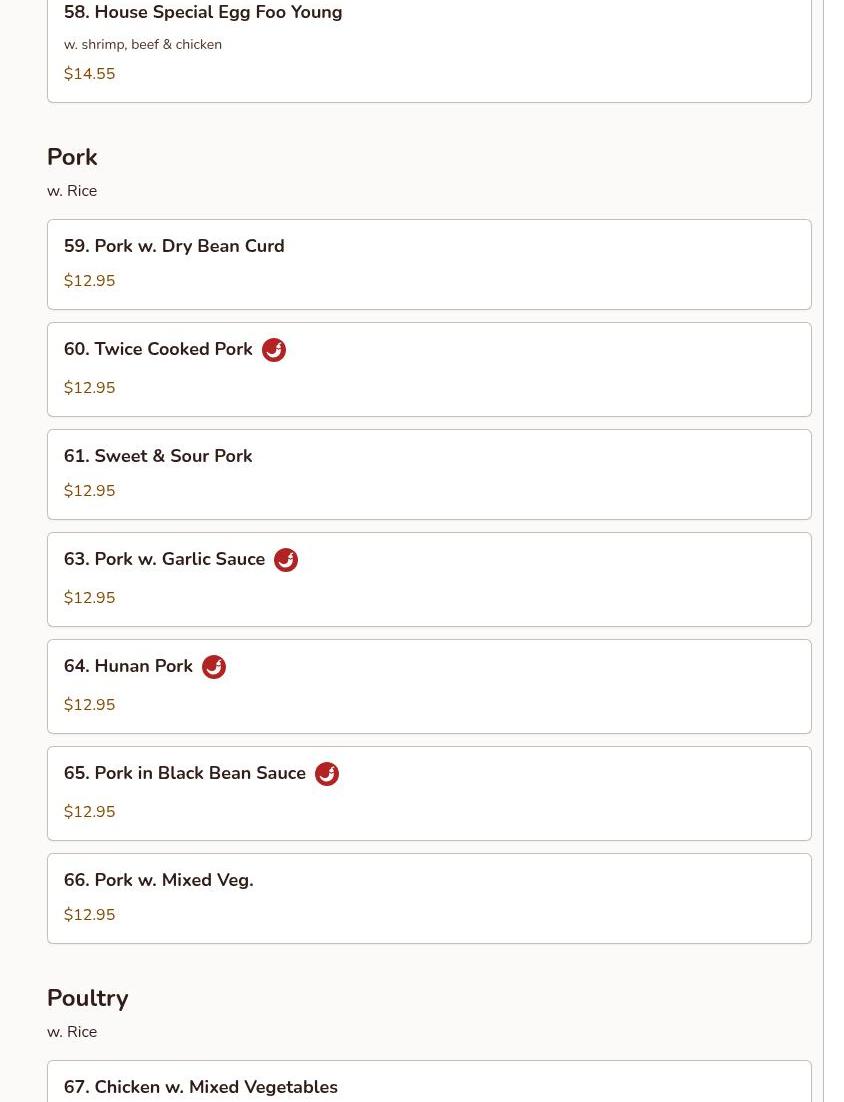The height and width of the screenshot is (1102, 844).
Task: Click spicy icon next to Twice Cooked Pork
Action: pyautogui.click(x=273, y=350)
